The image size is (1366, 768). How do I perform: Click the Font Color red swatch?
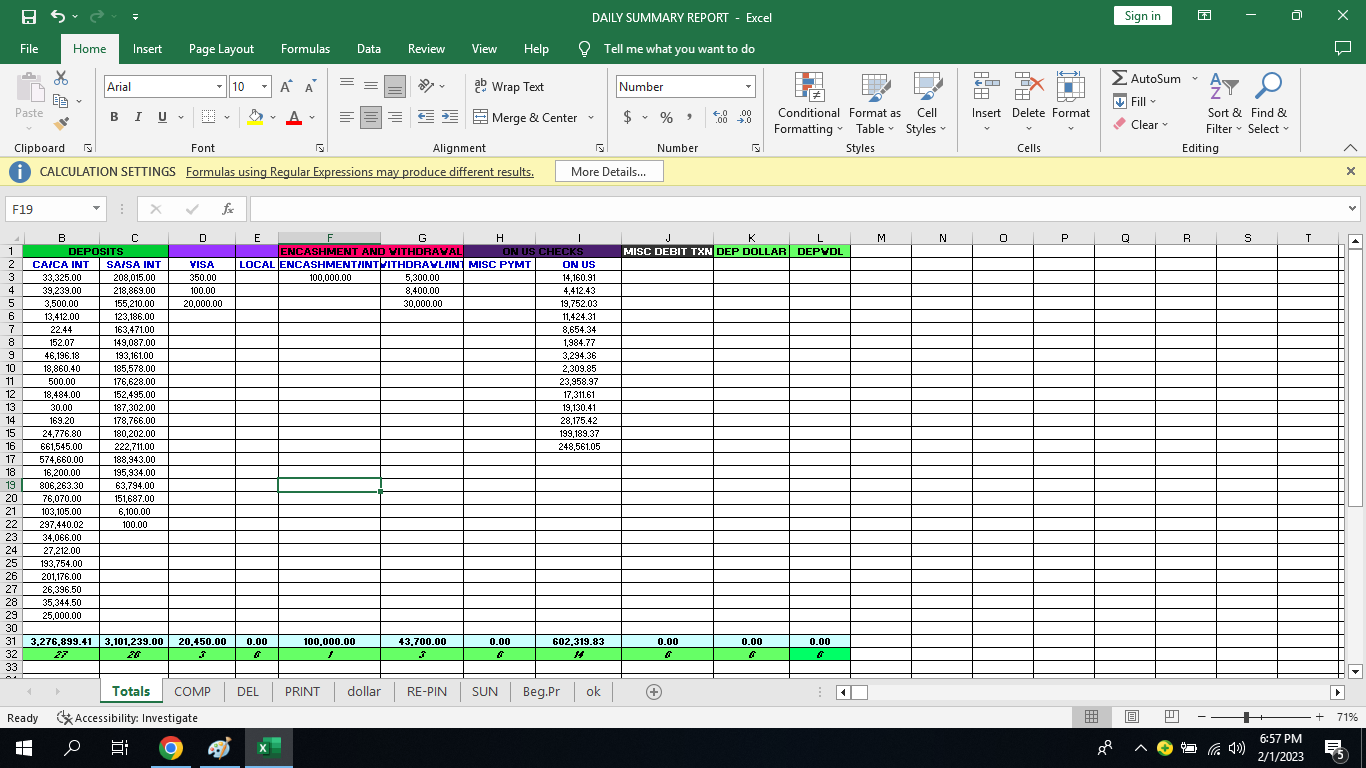[x=294, y=117]
